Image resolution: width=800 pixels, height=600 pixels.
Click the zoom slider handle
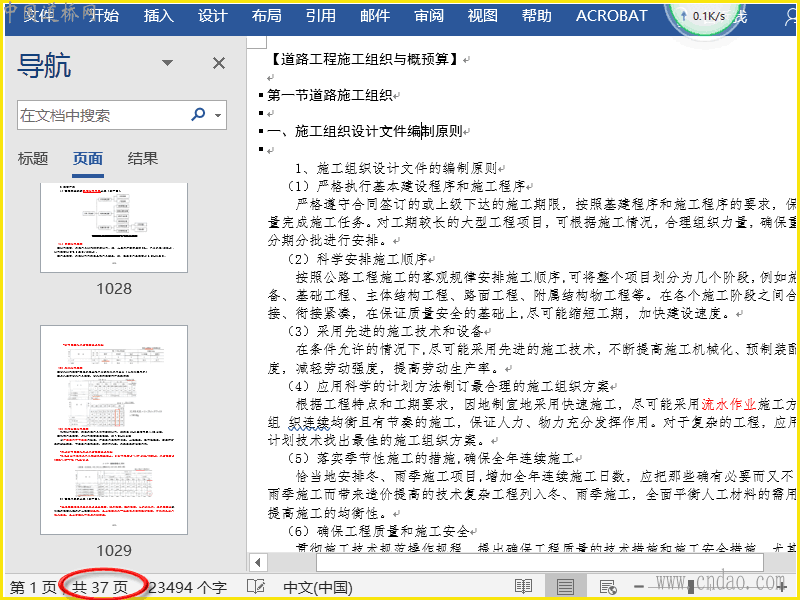(691, 586)
